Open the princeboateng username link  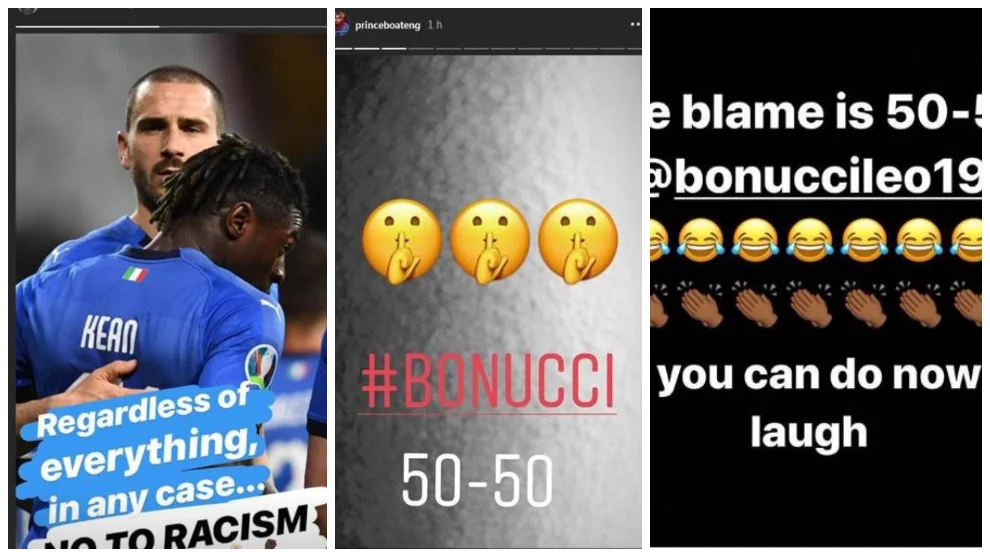pyautogui.click(x=388, y=25)
